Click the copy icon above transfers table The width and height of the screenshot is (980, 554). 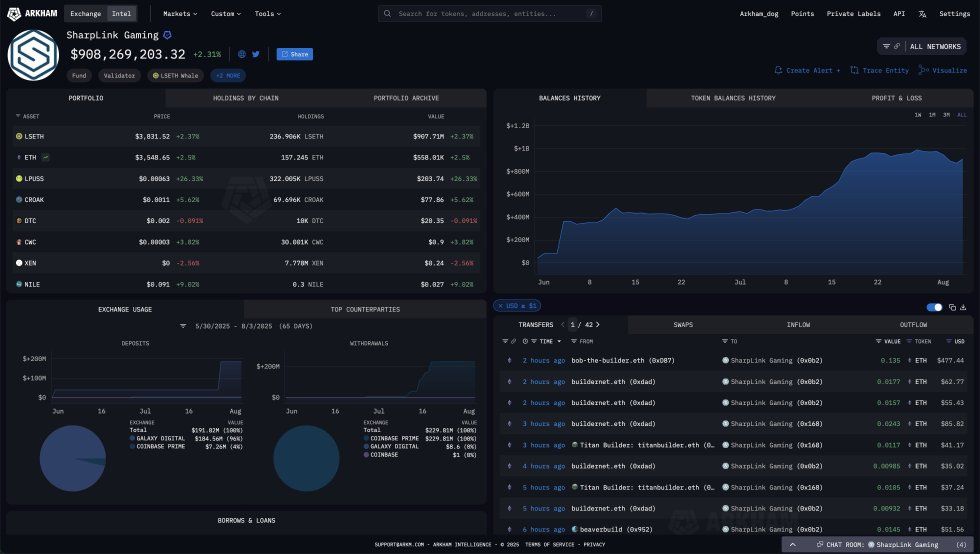pos(952,307)
